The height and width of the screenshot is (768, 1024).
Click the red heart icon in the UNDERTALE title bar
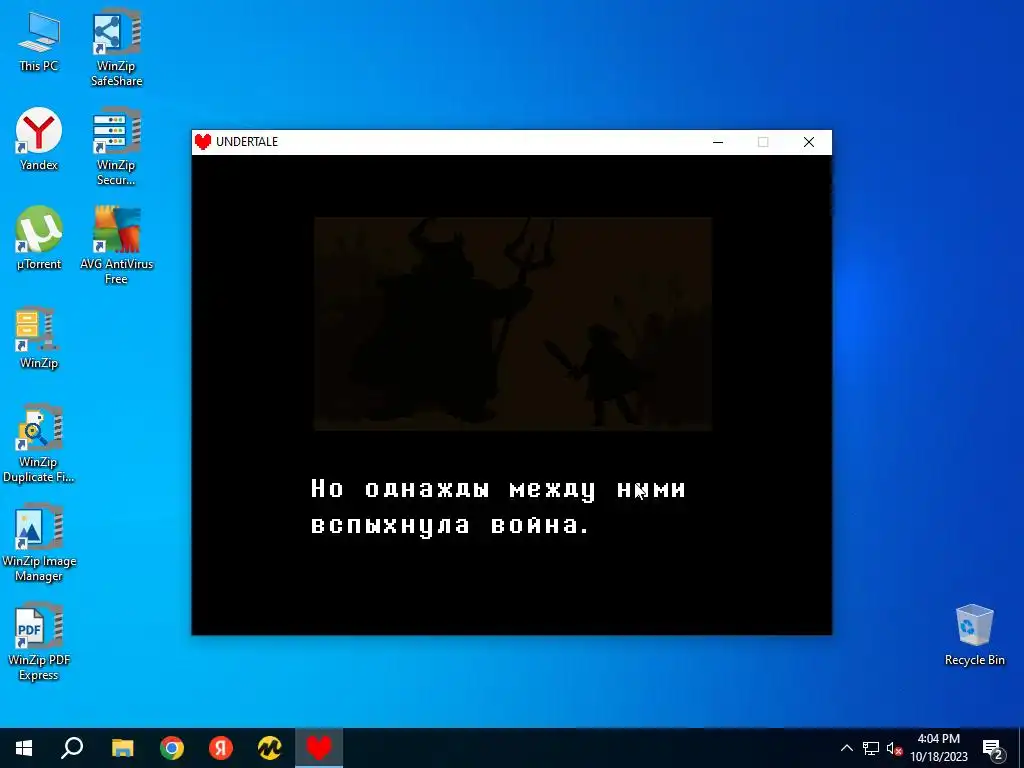[203, 142]
